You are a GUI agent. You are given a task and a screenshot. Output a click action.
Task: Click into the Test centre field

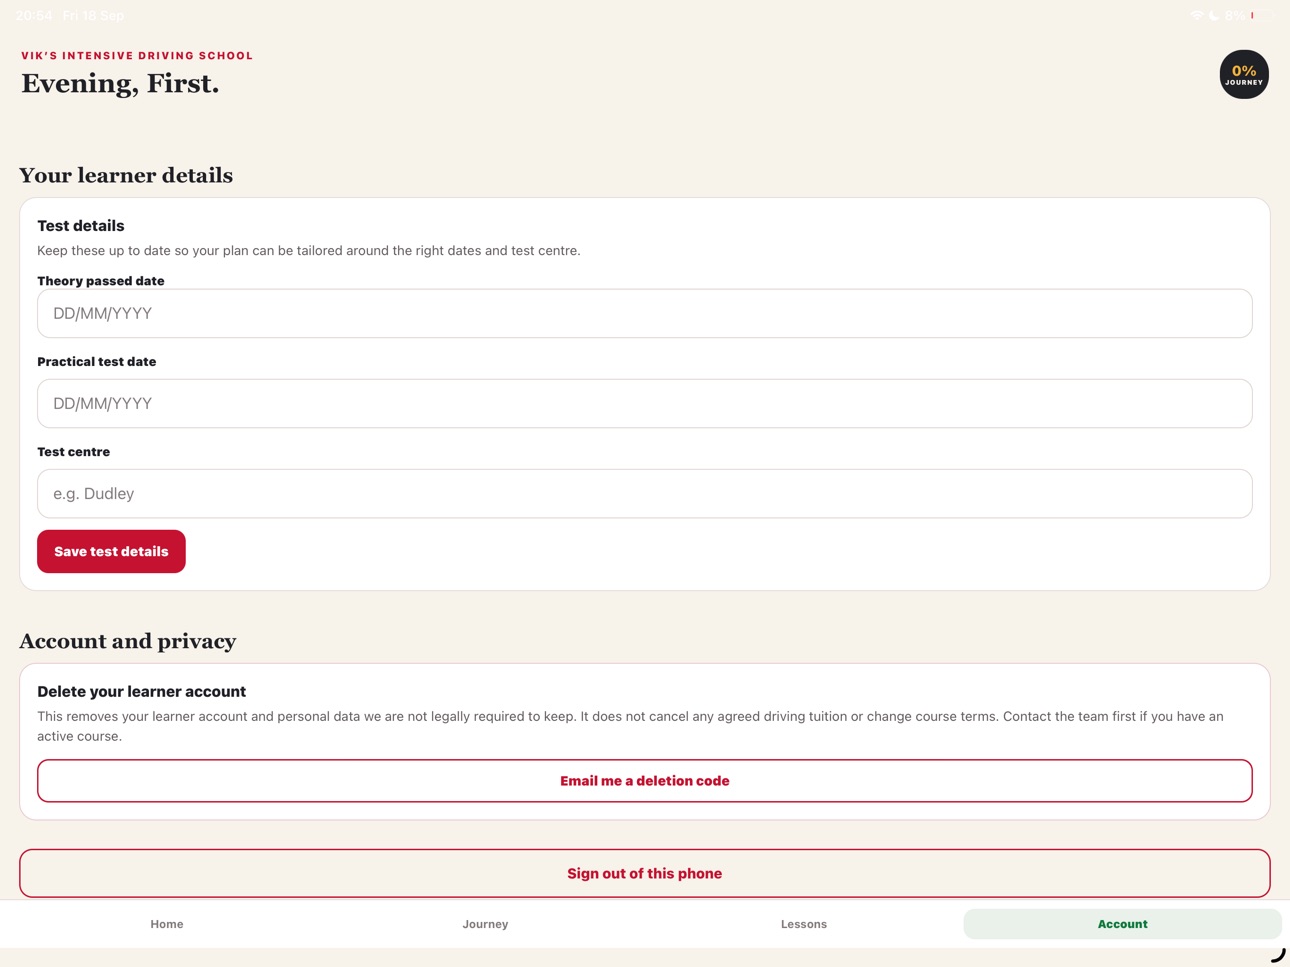pyautogui.click(x=644, y=493)
